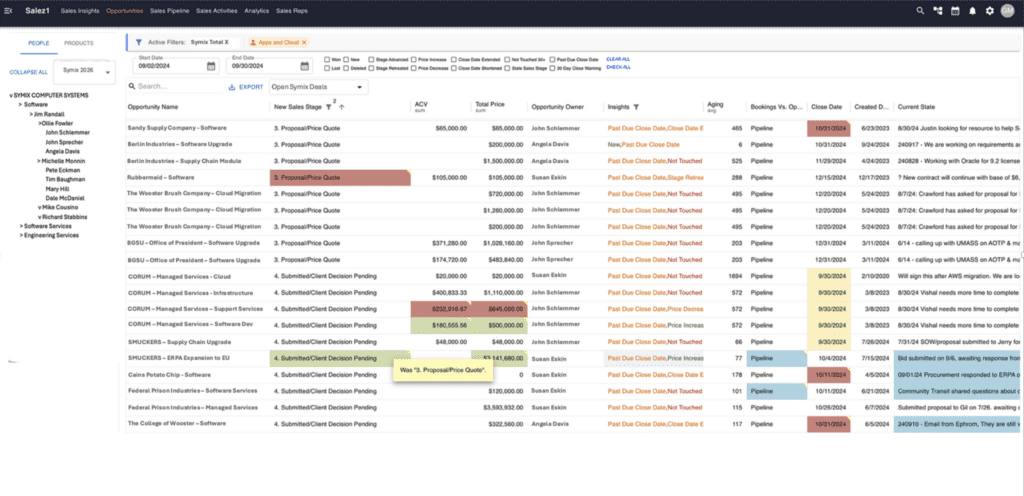1024x496 pixels.
Task: Click the Insights column filter icon
Action: tap(636, 106)
